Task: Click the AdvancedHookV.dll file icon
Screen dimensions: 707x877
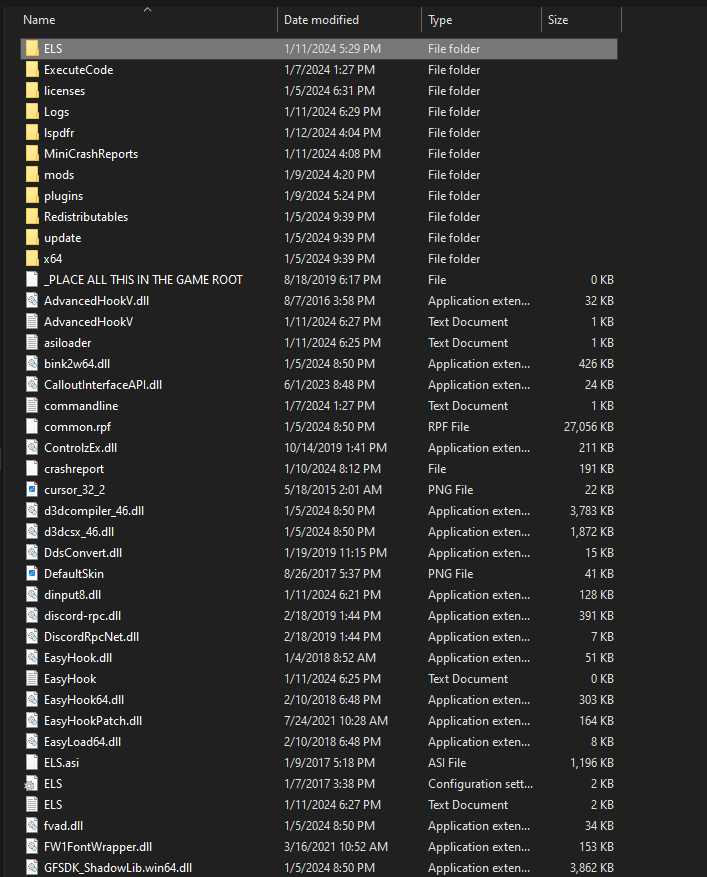Action: (x=32, y=301)
